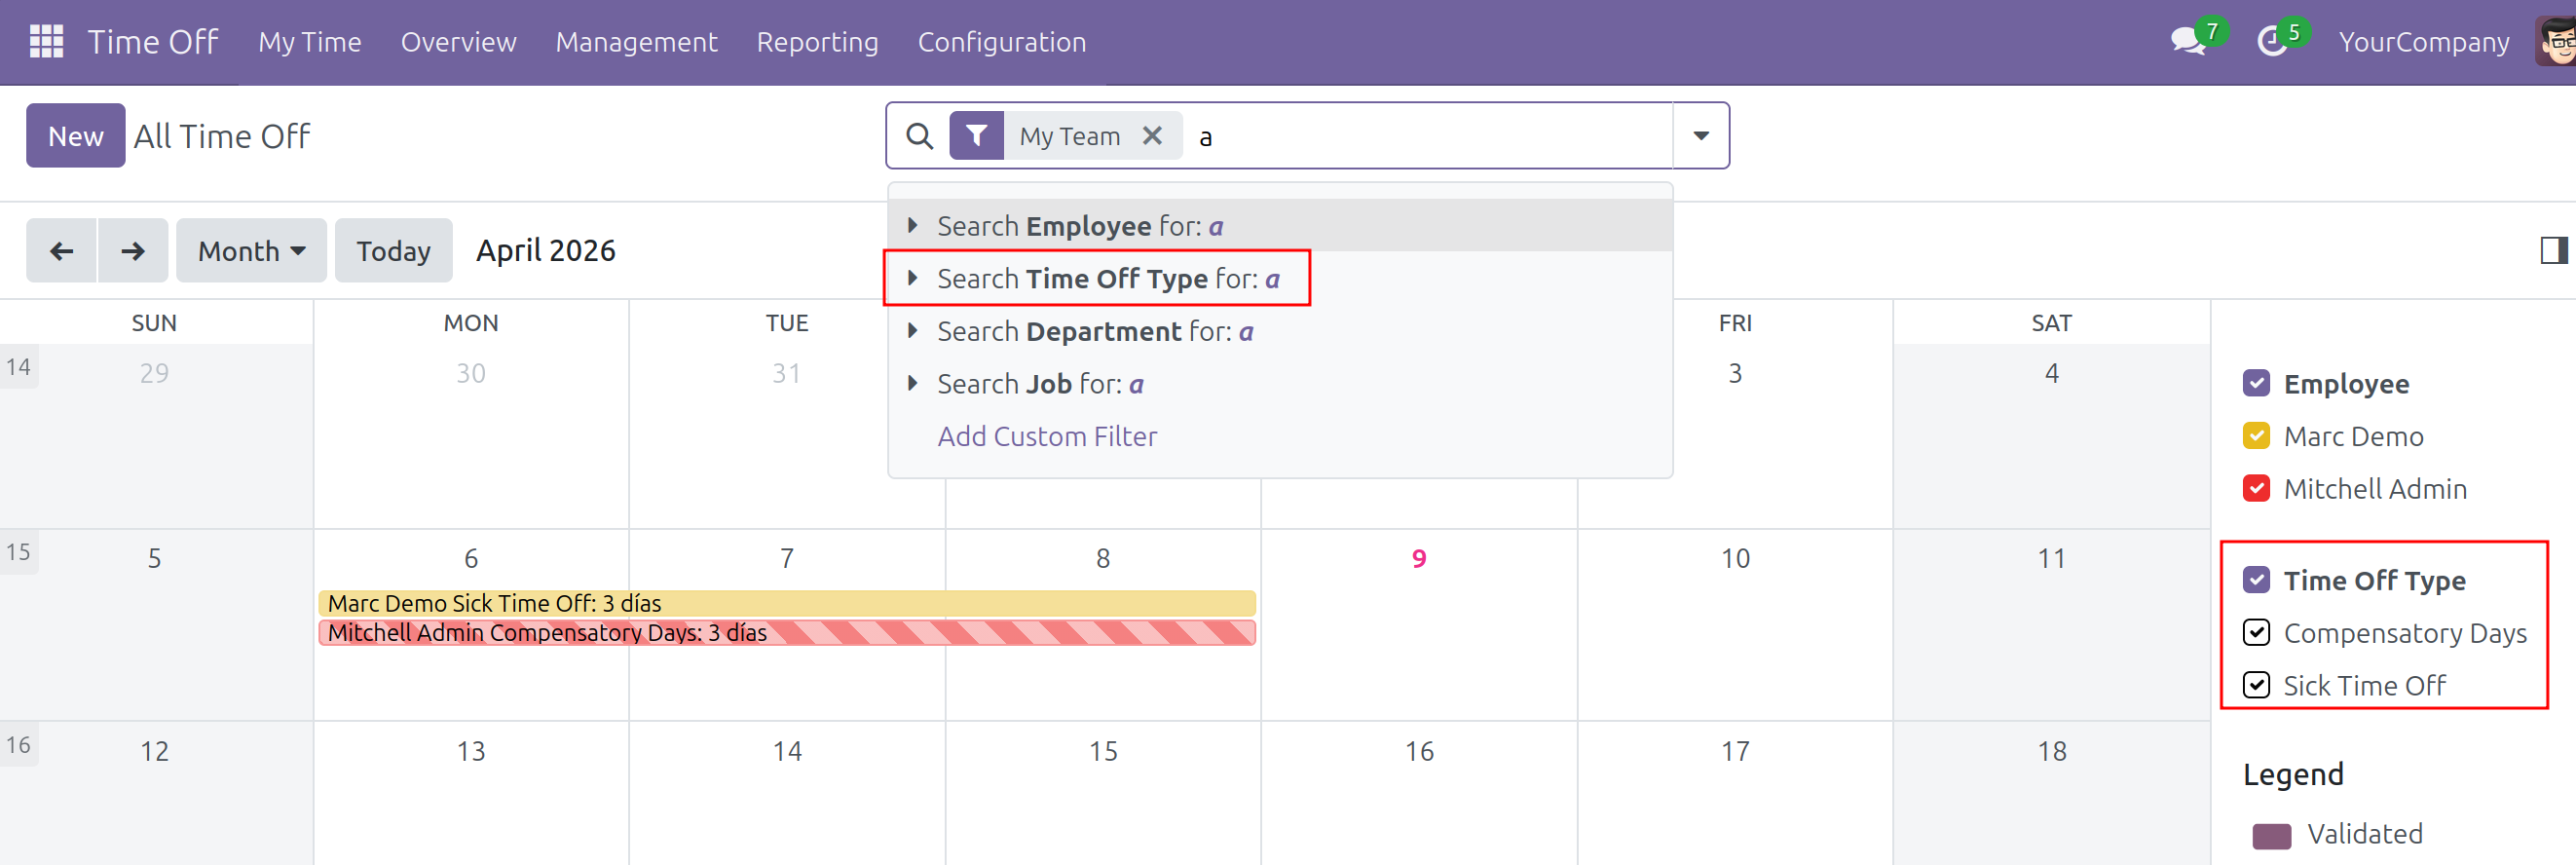Open the Configuration menu

pos(1001,42)
